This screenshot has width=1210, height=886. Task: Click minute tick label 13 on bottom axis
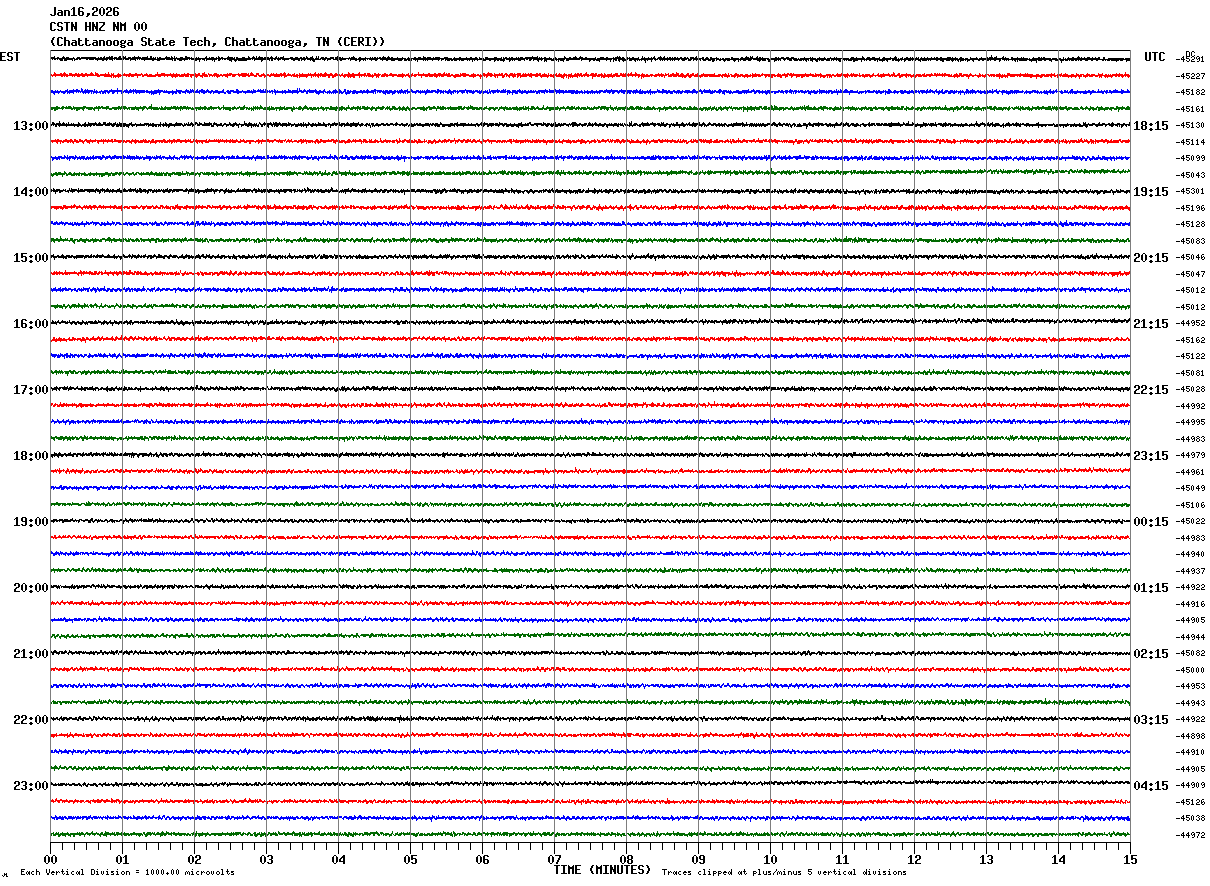coord(986,859)
